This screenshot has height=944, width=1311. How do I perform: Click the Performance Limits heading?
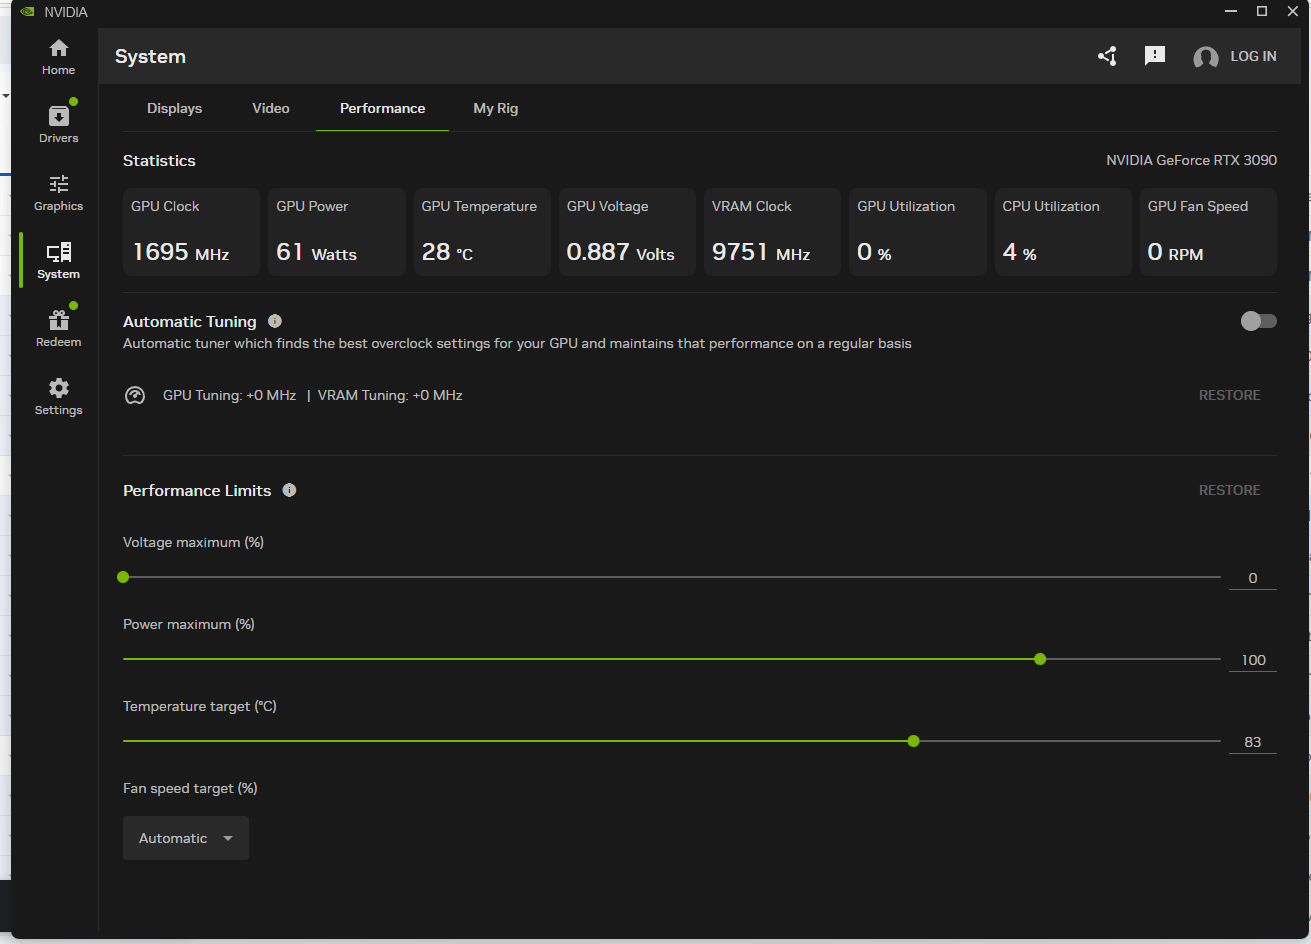197,490
